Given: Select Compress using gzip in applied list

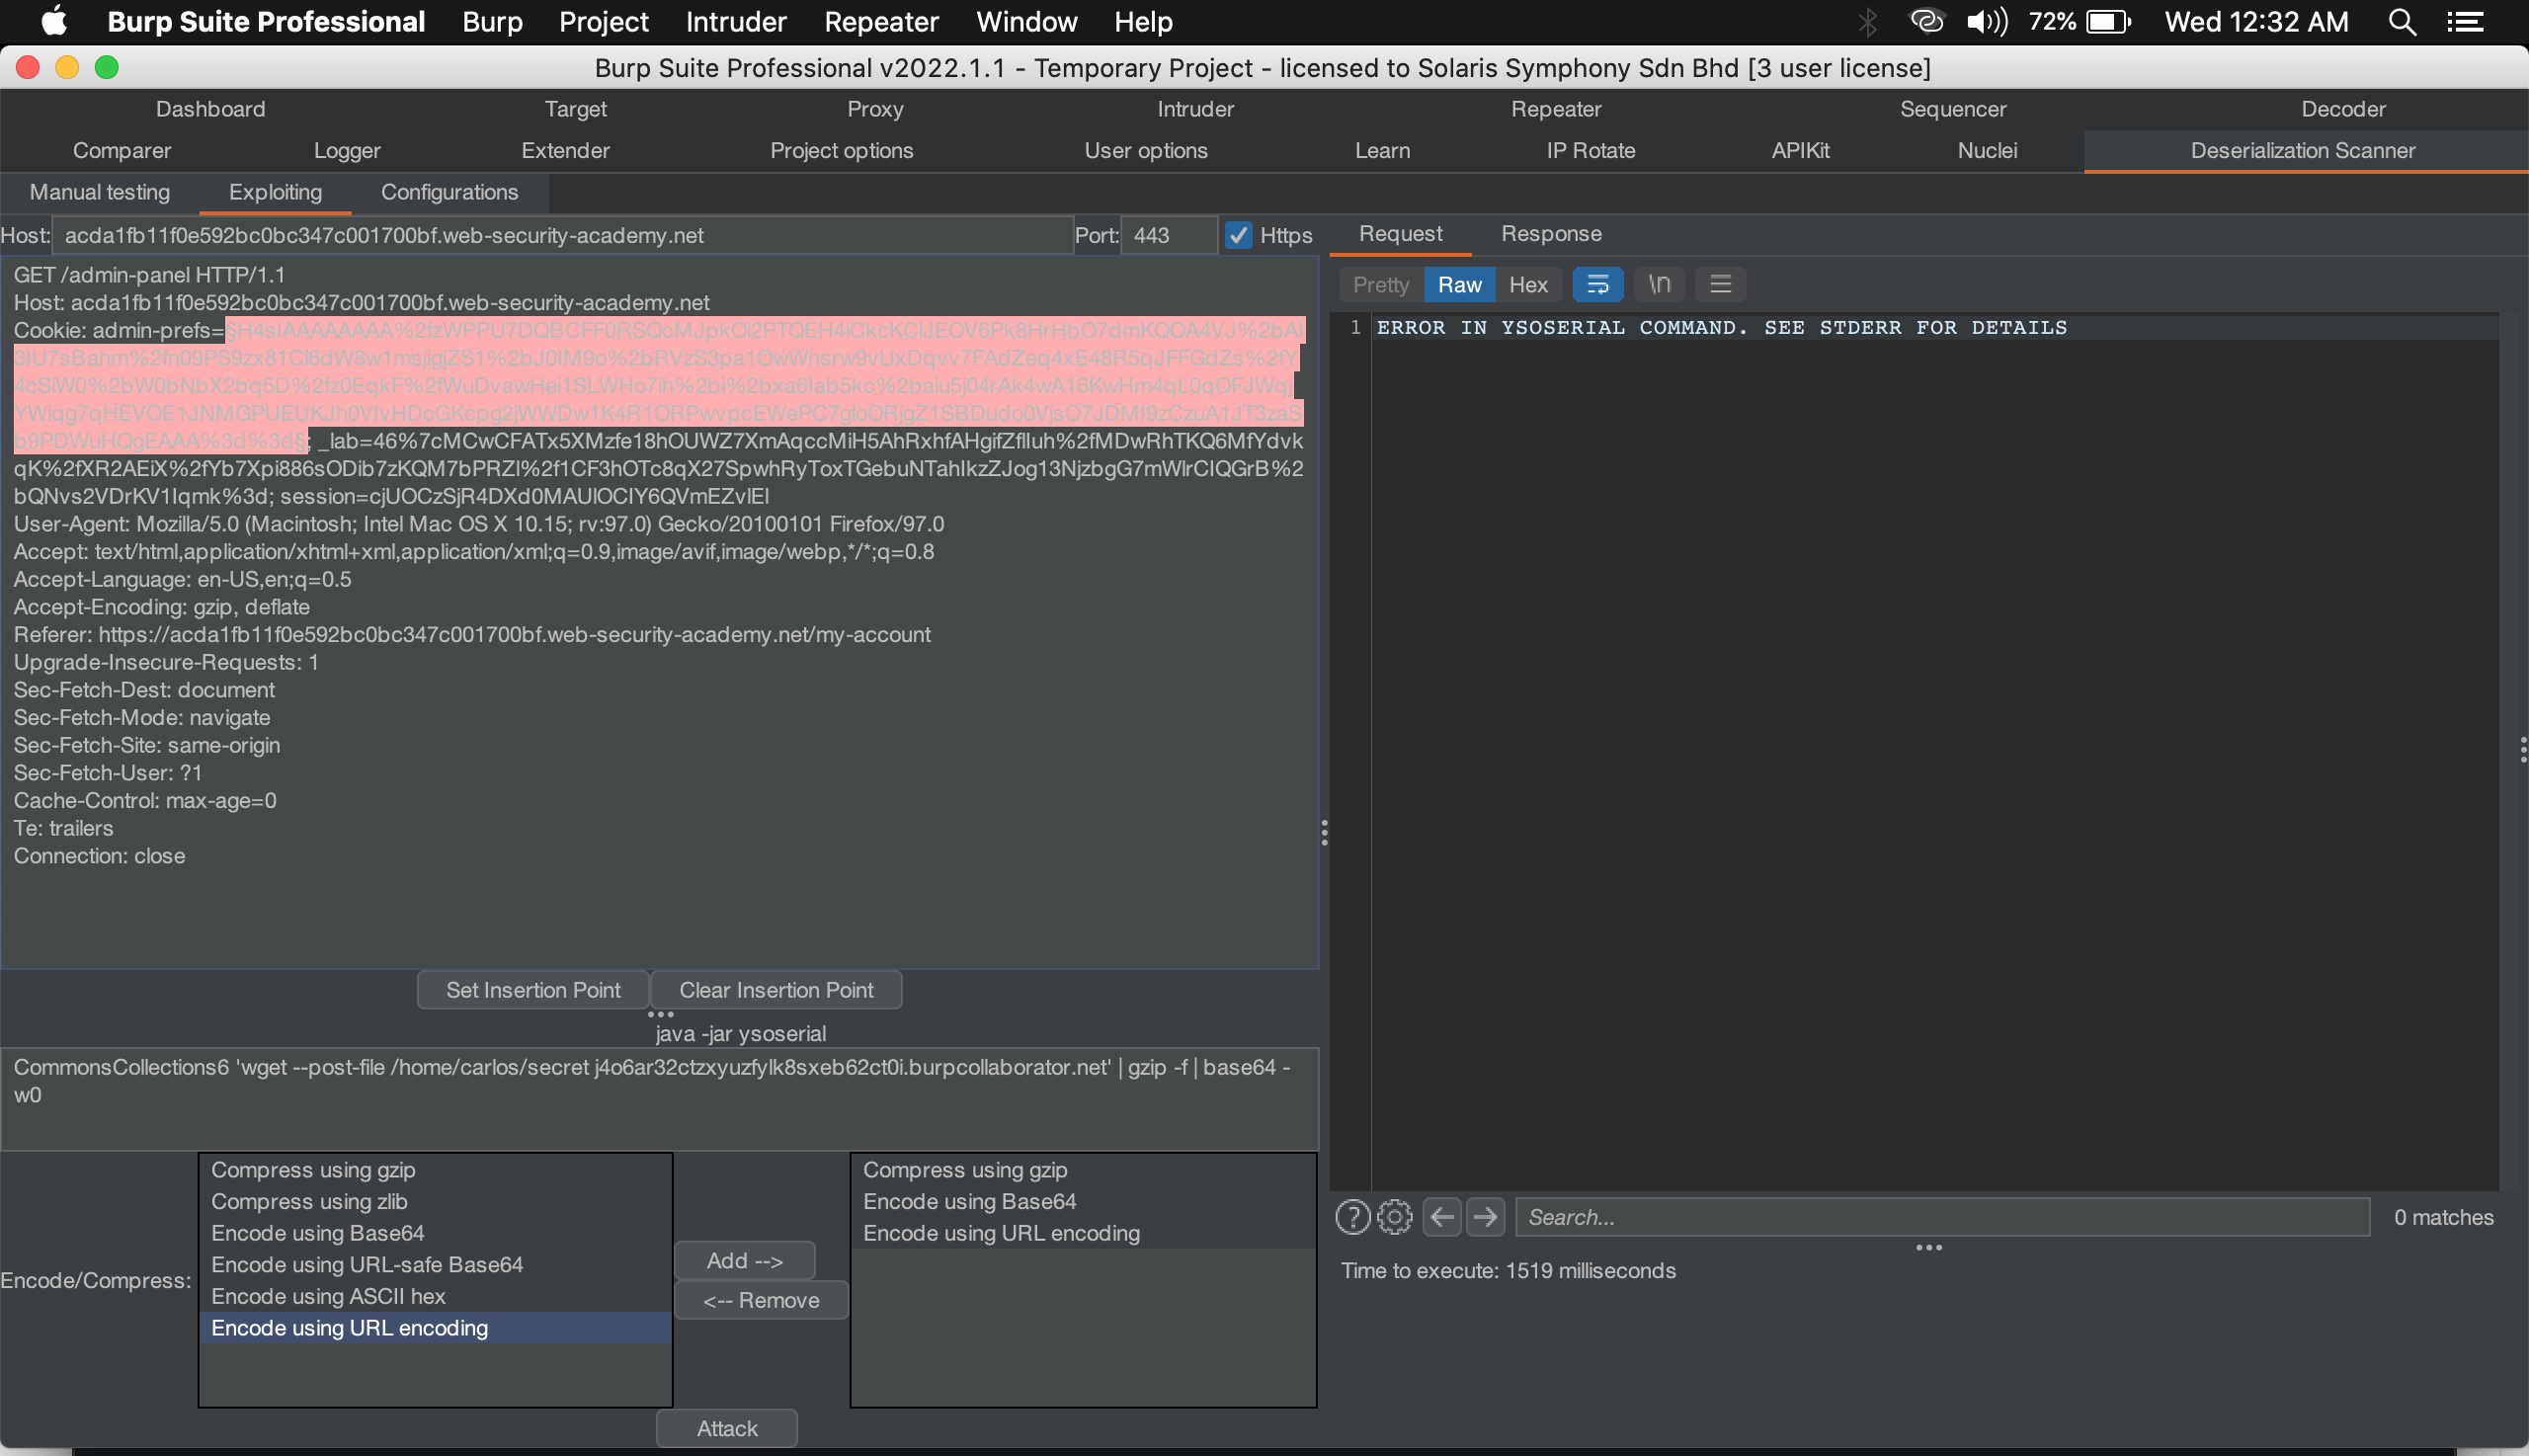Looking at the screenshot, I should [1083, 1170].
